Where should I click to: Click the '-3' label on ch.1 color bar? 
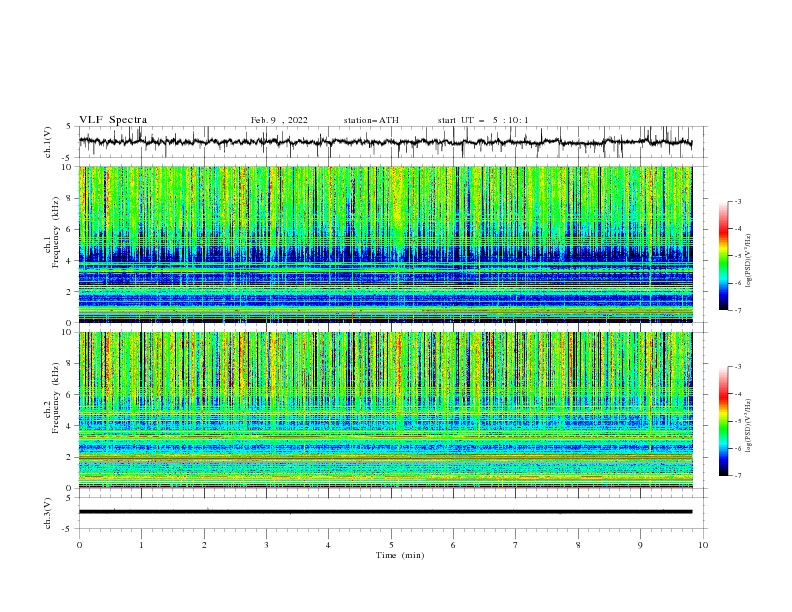point(737,201)
